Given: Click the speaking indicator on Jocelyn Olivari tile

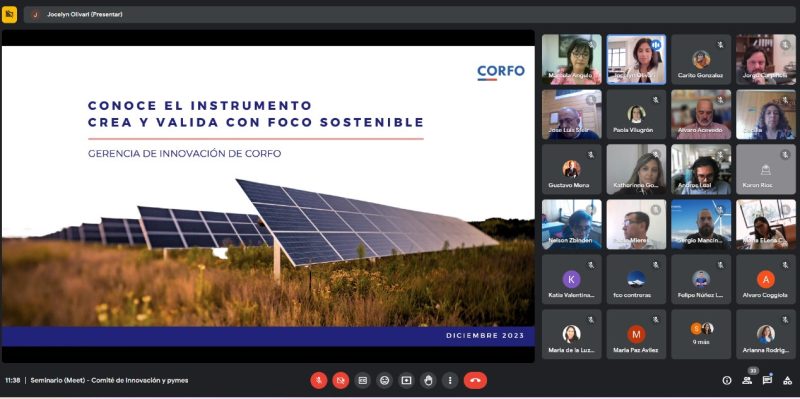Looking at the screenshot, I should point(656,45).
